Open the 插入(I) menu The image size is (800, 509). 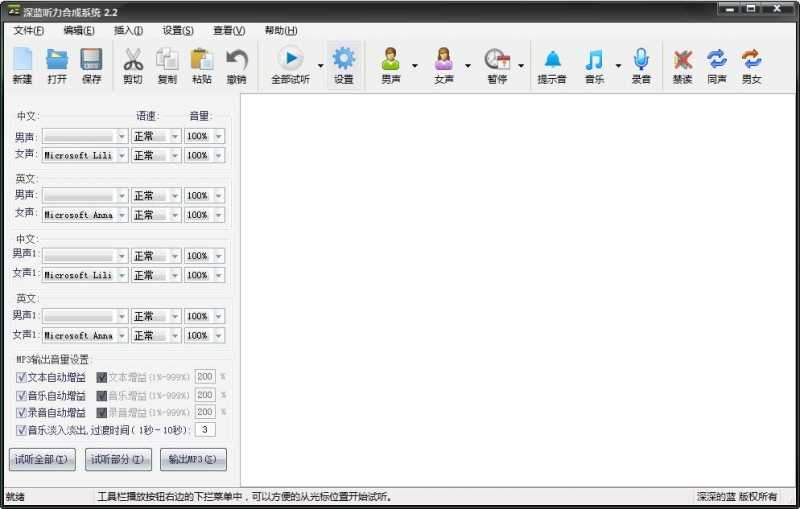click(128, 30)
